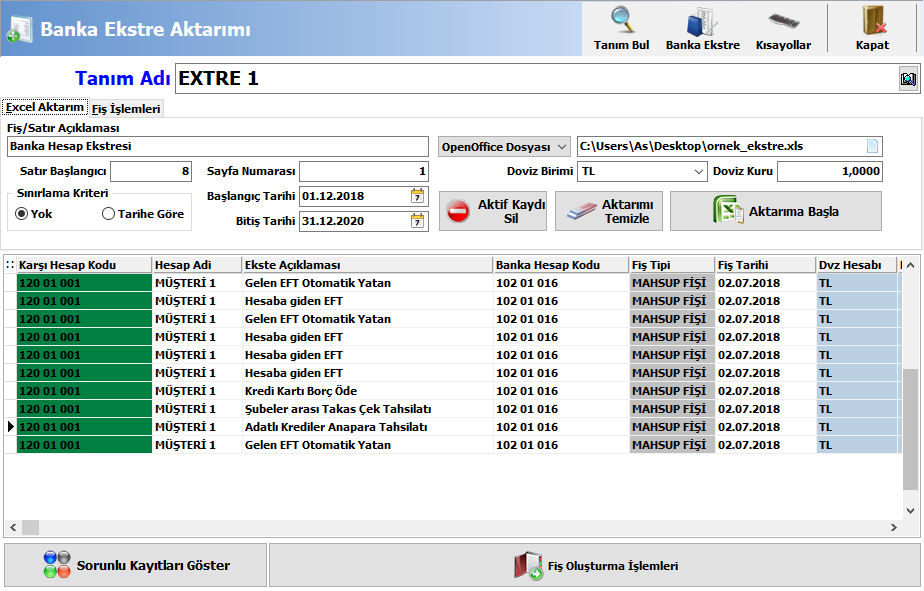Select the Yok limiting criterion
The height and width of the screenshot is (591, 924).
(34, 214)
